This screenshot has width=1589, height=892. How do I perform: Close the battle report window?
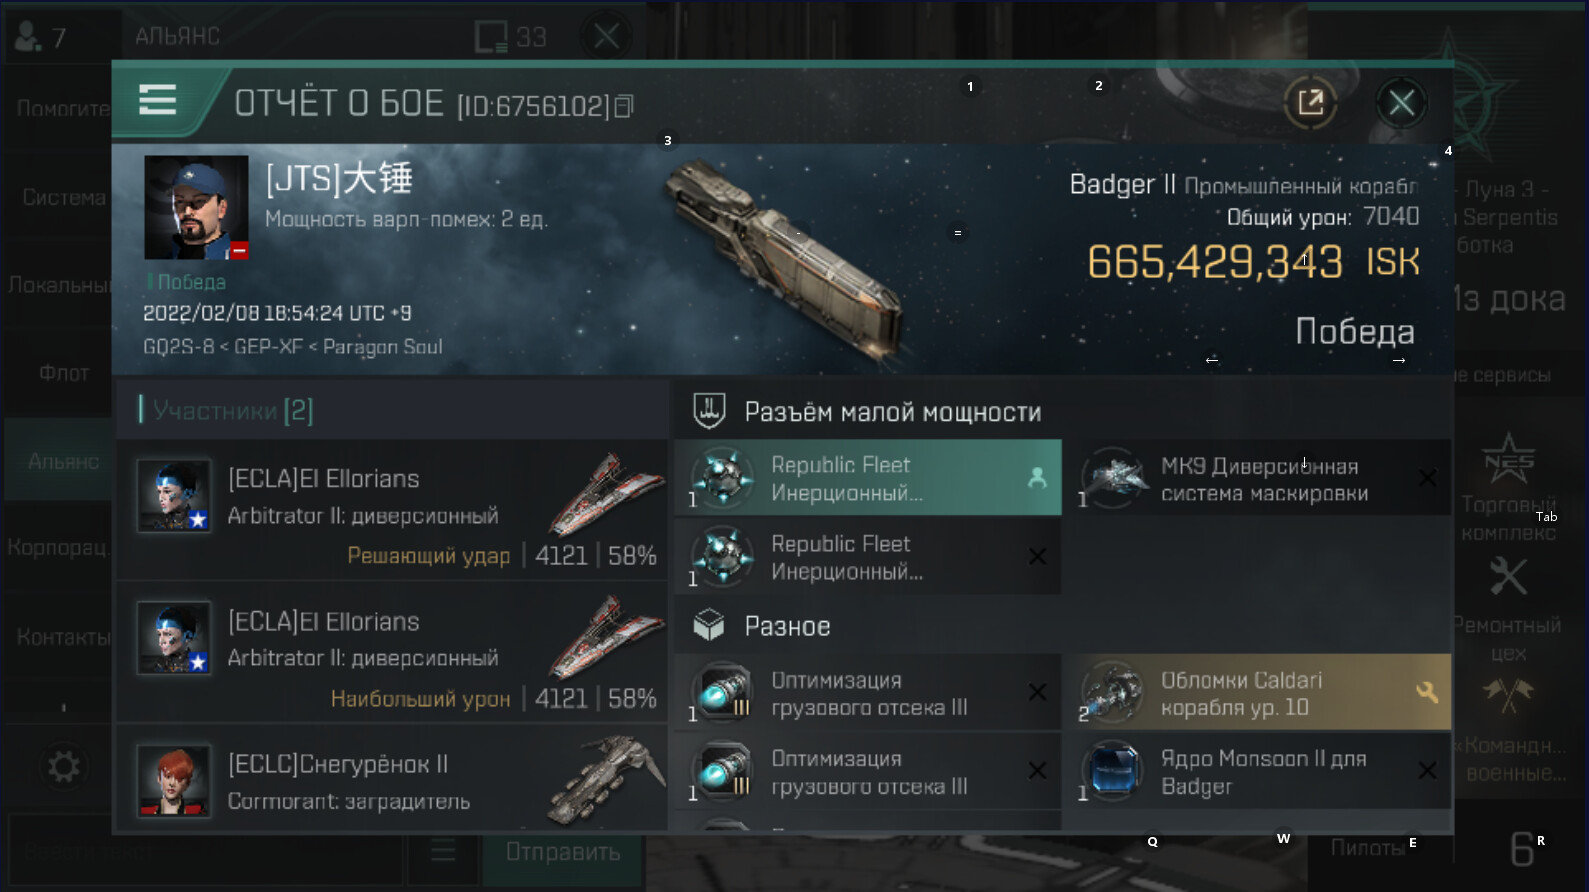(x=1401, y=102)
